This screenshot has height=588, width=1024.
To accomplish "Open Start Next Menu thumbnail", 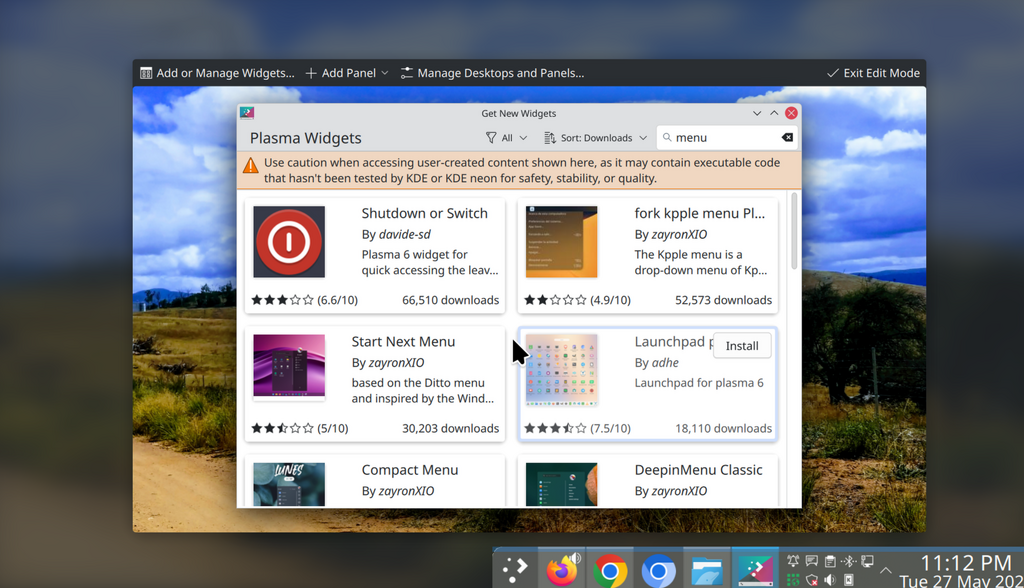I will [289, 365].
